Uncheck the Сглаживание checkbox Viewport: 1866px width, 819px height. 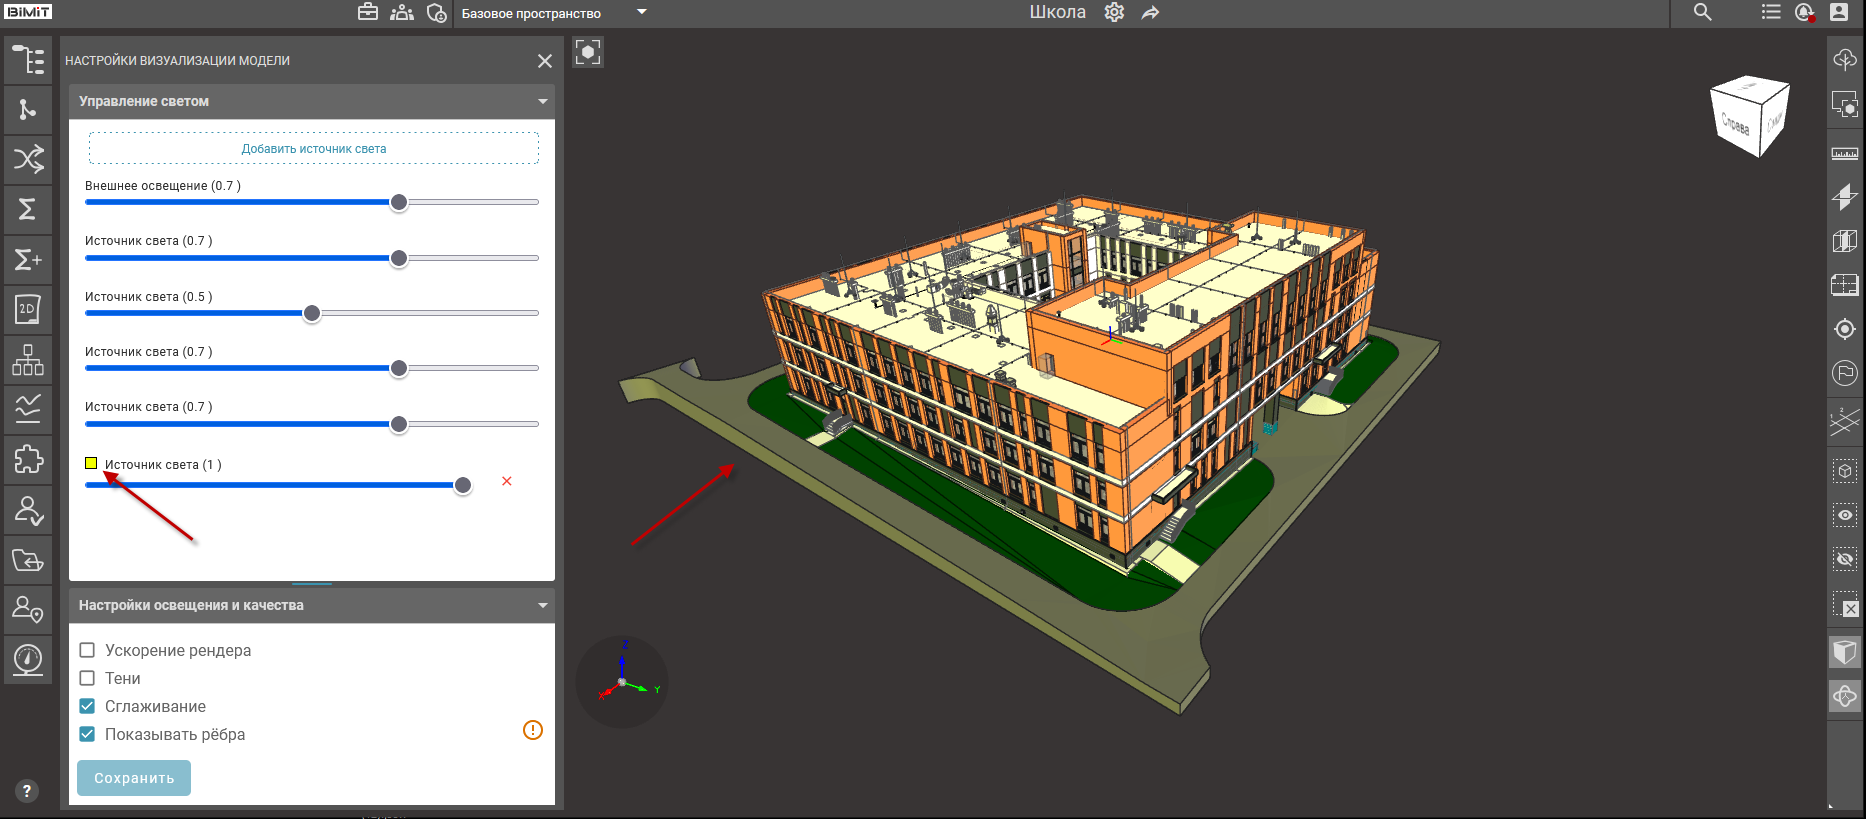88,706
